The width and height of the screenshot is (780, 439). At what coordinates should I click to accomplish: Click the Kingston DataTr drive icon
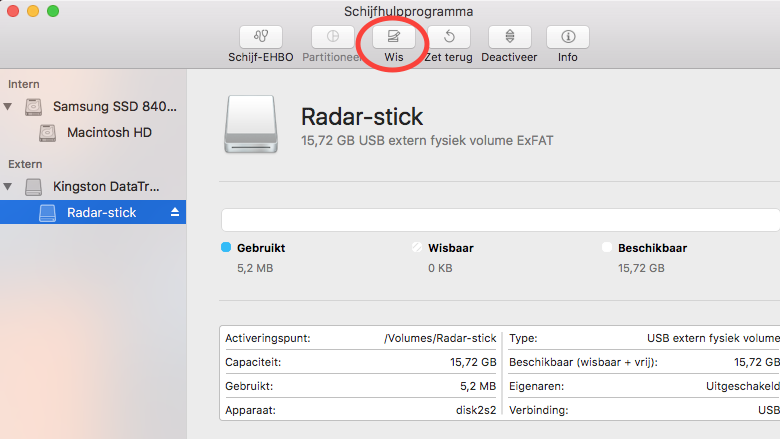[33, 187]
